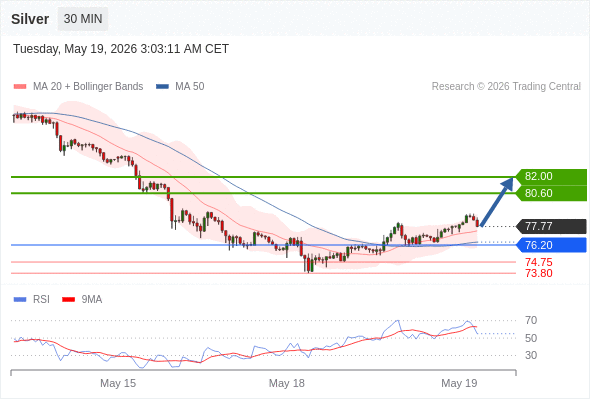Click the blue RSI legend swatch

click(x=20, y=300)
